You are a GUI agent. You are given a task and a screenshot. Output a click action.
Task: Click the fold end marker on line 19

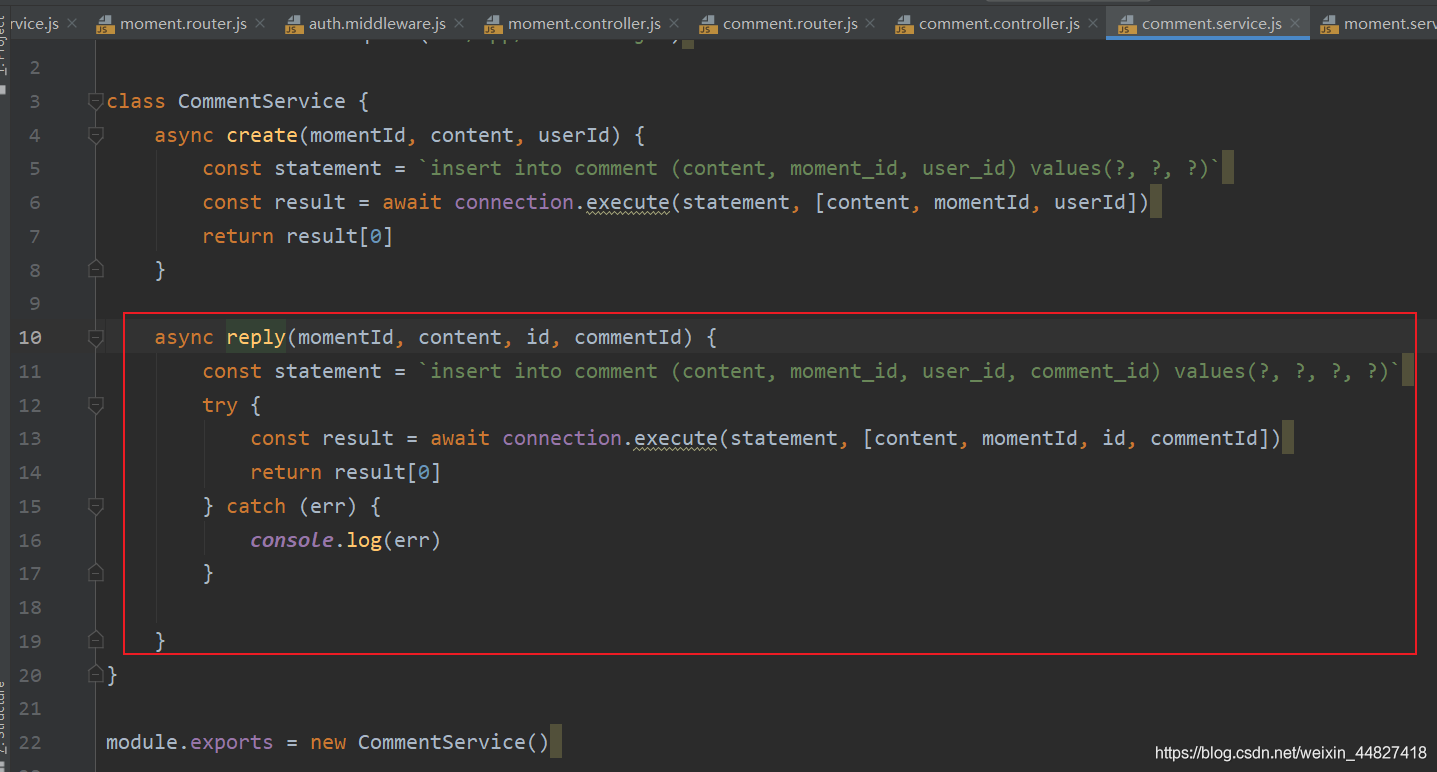95,640
